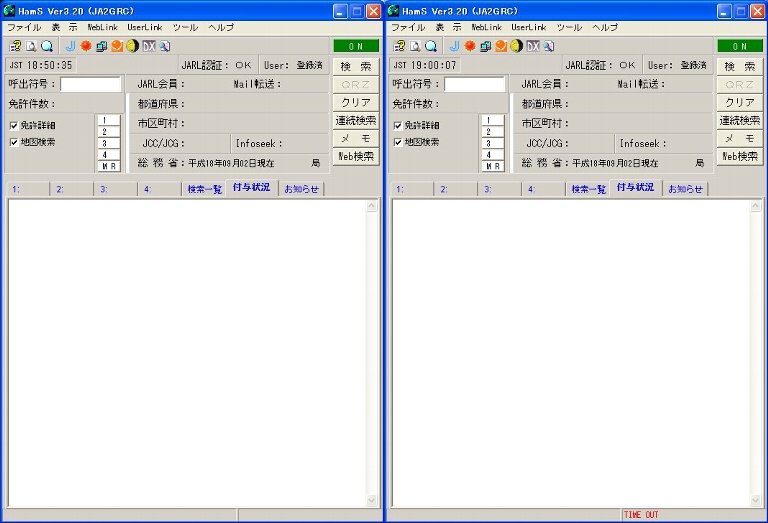Click the networked computers icon in 19:00:07 window
The image size is (768, 523).
[485, 46]
